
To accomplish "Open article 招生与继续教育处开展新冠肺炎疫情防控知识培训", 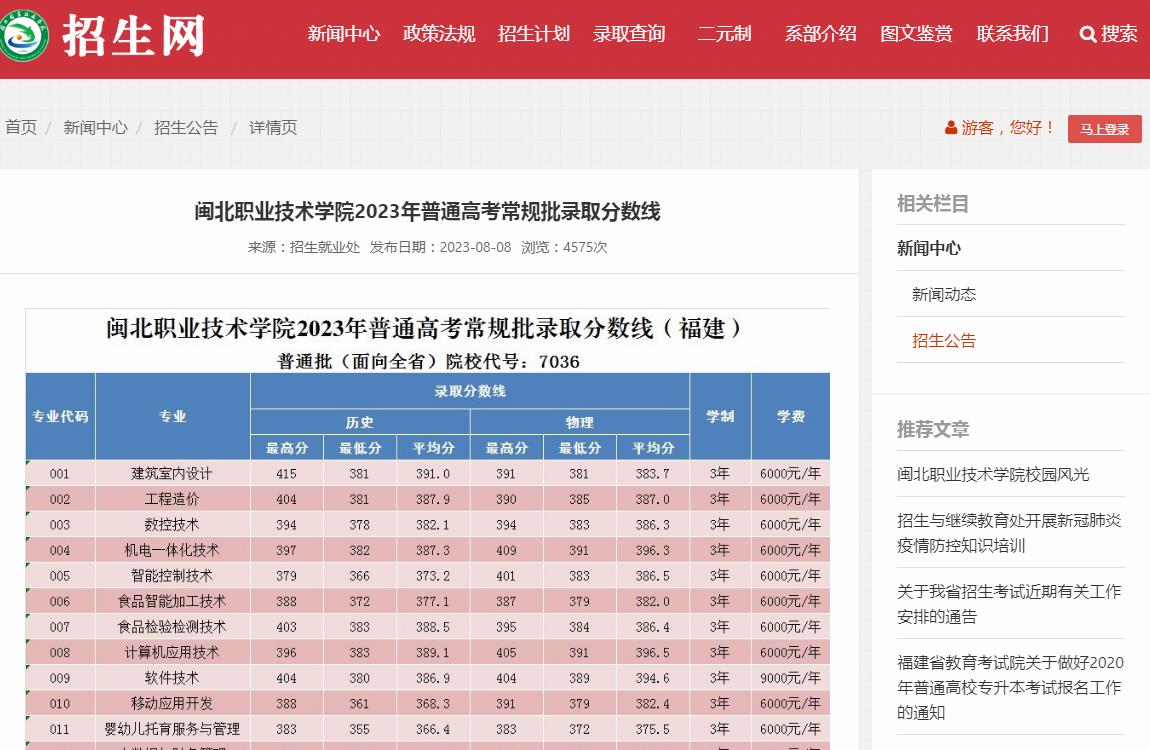I will coord(1009,533).
